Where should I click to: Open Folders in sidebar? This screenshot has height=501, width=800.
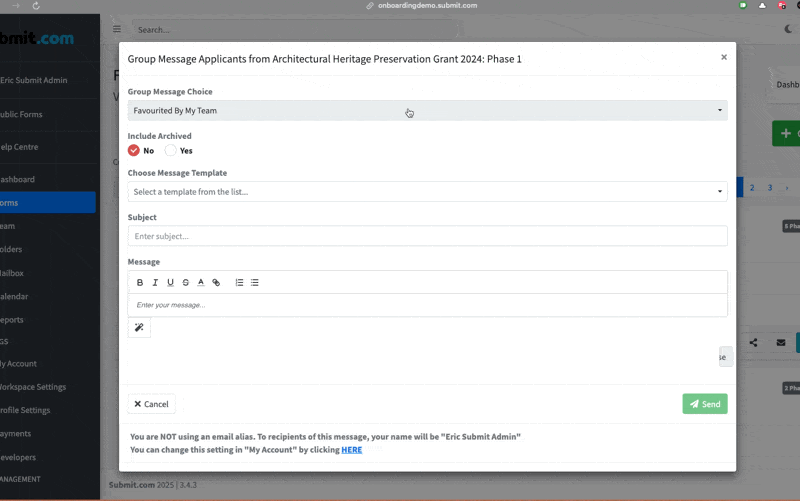click(x=11, y=249)
